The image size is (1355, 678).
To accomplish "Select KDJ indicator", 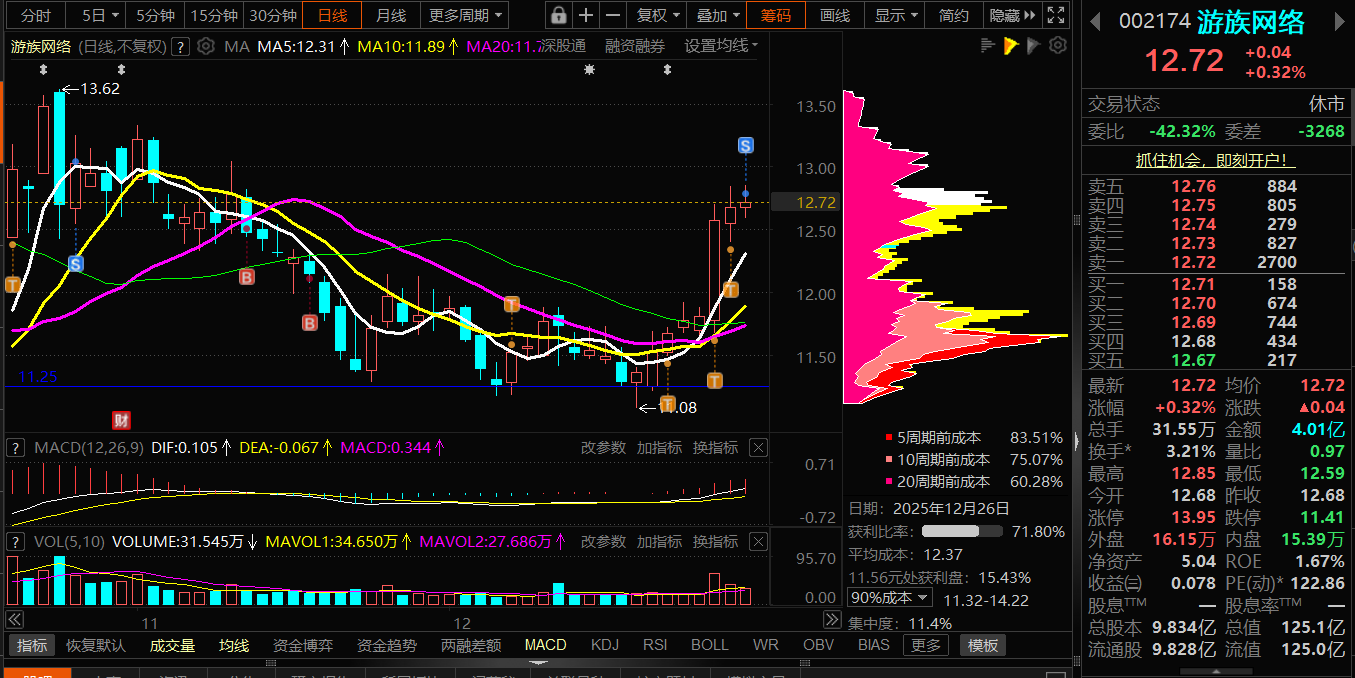I will coord(606,645).
